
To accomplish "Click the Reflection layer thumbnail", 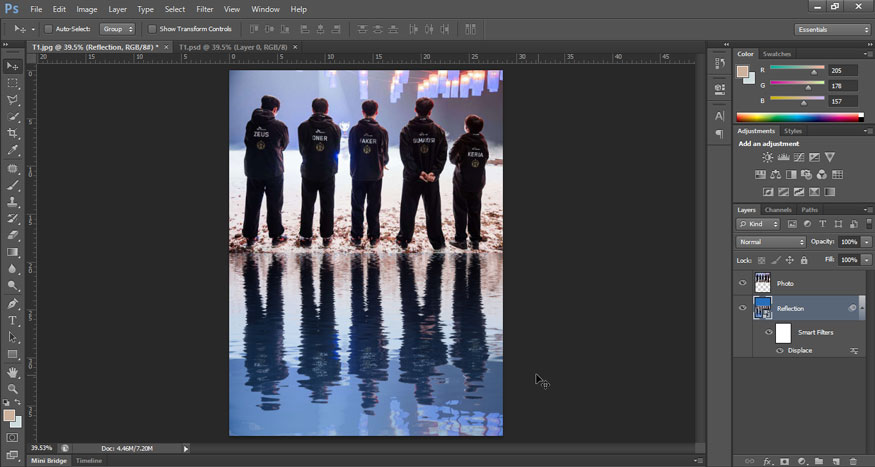I will [763, 308].
